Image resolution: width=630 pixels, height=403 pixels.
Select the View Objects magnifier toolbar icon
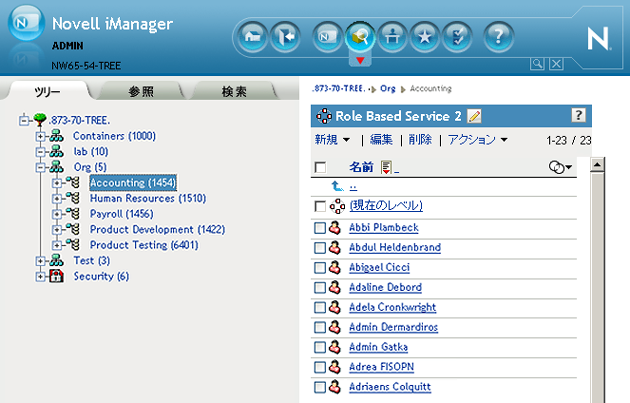pos(360,37)
